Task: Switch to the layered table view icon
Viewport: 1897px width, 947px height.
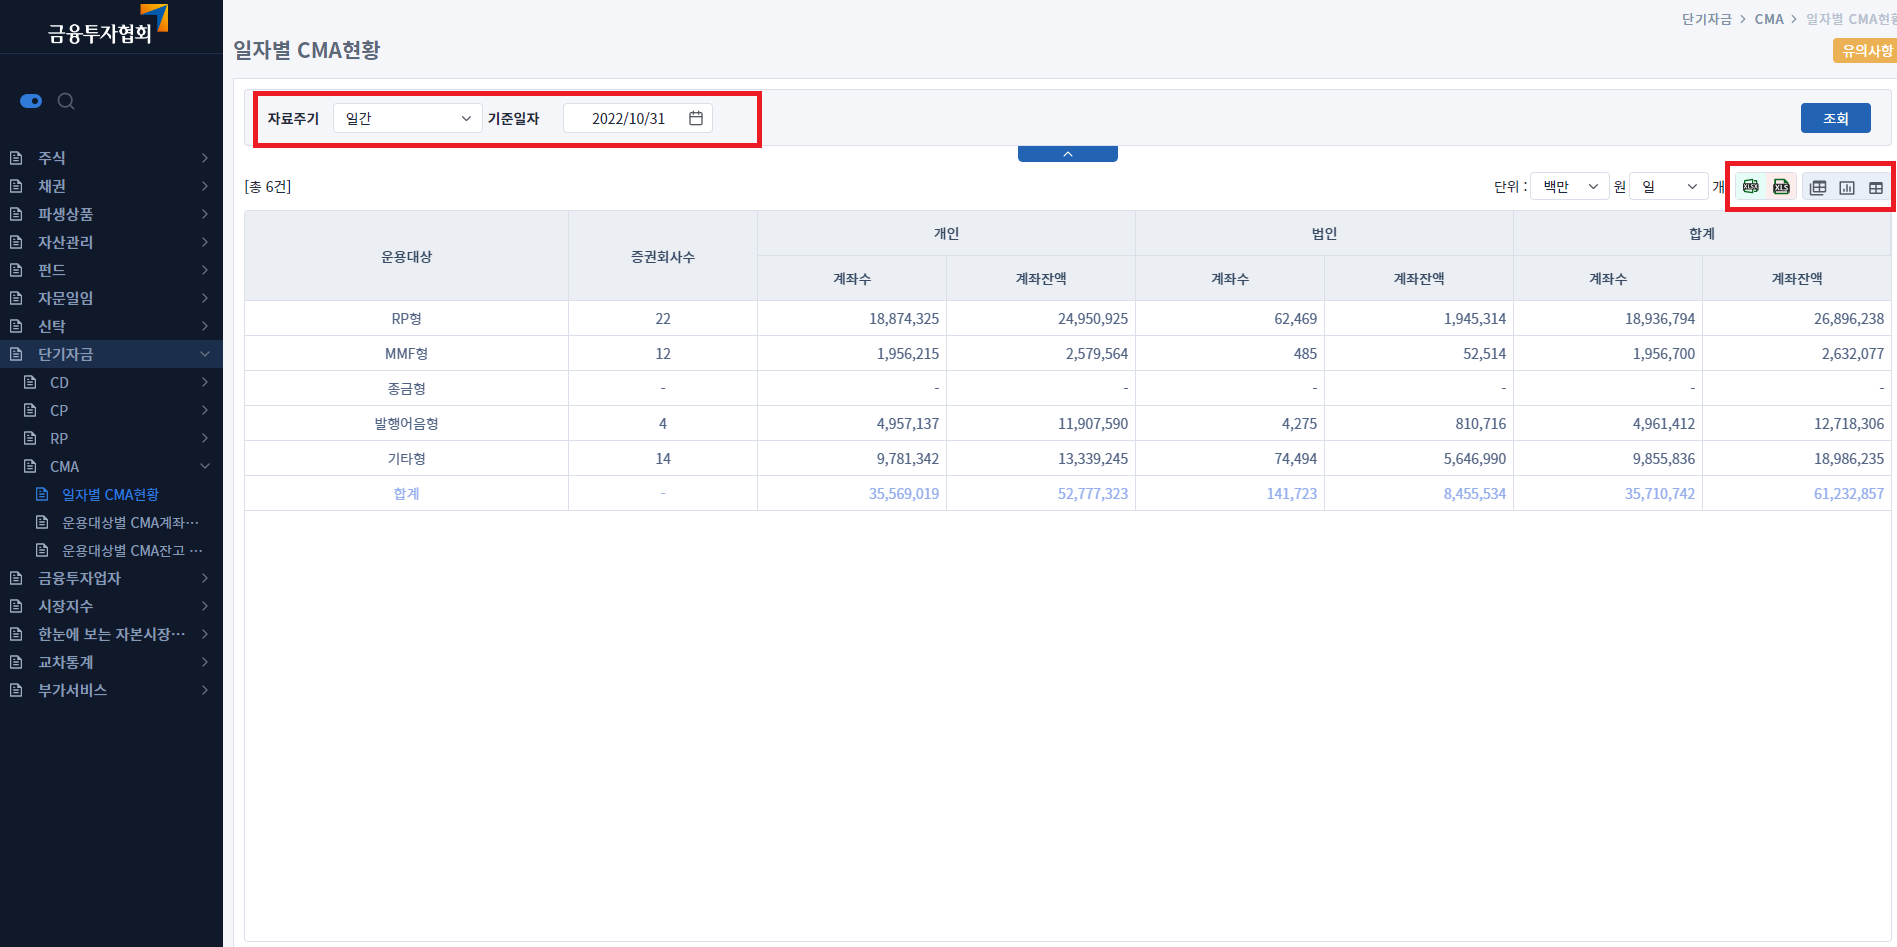Action: (x=1818, y=187)
